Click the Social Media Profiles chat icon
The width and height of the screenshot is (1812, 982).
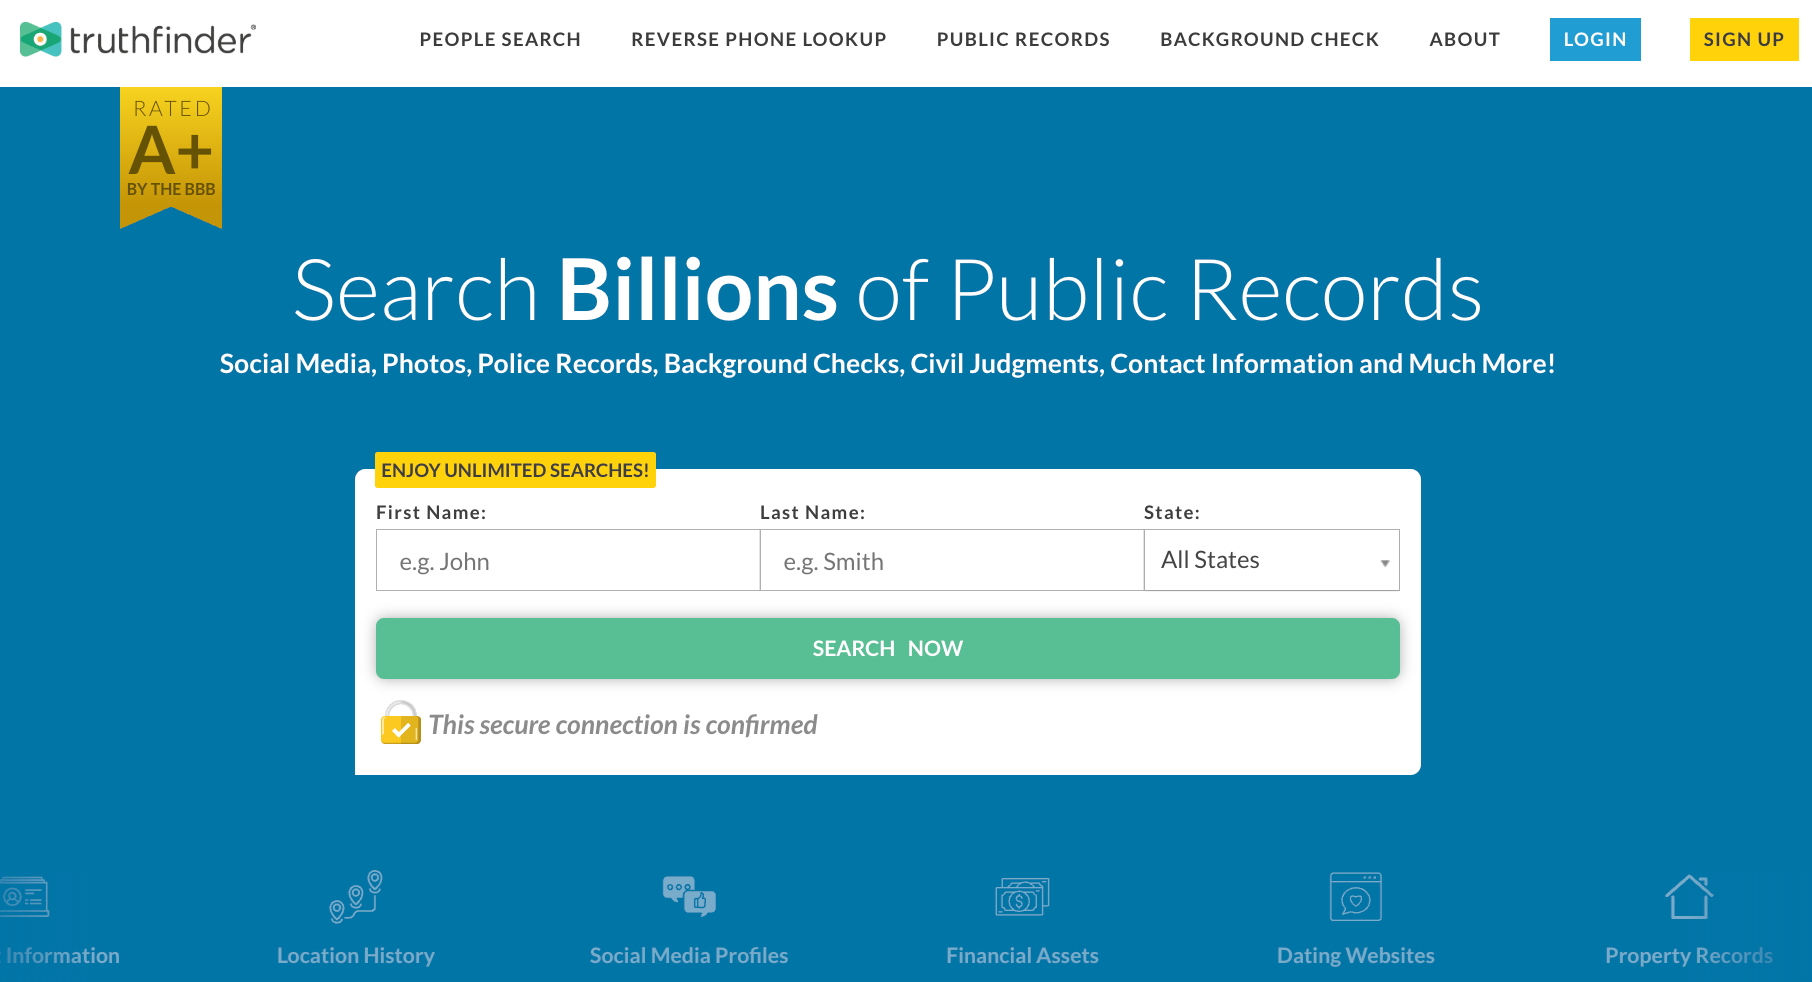pos(689,896)
